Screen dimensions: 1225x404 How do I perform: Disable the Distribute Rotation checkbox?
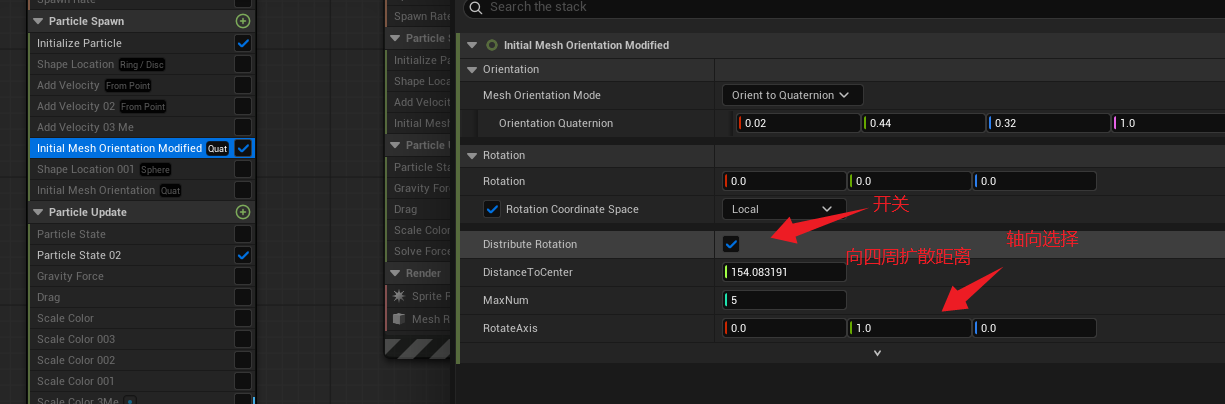731,245
